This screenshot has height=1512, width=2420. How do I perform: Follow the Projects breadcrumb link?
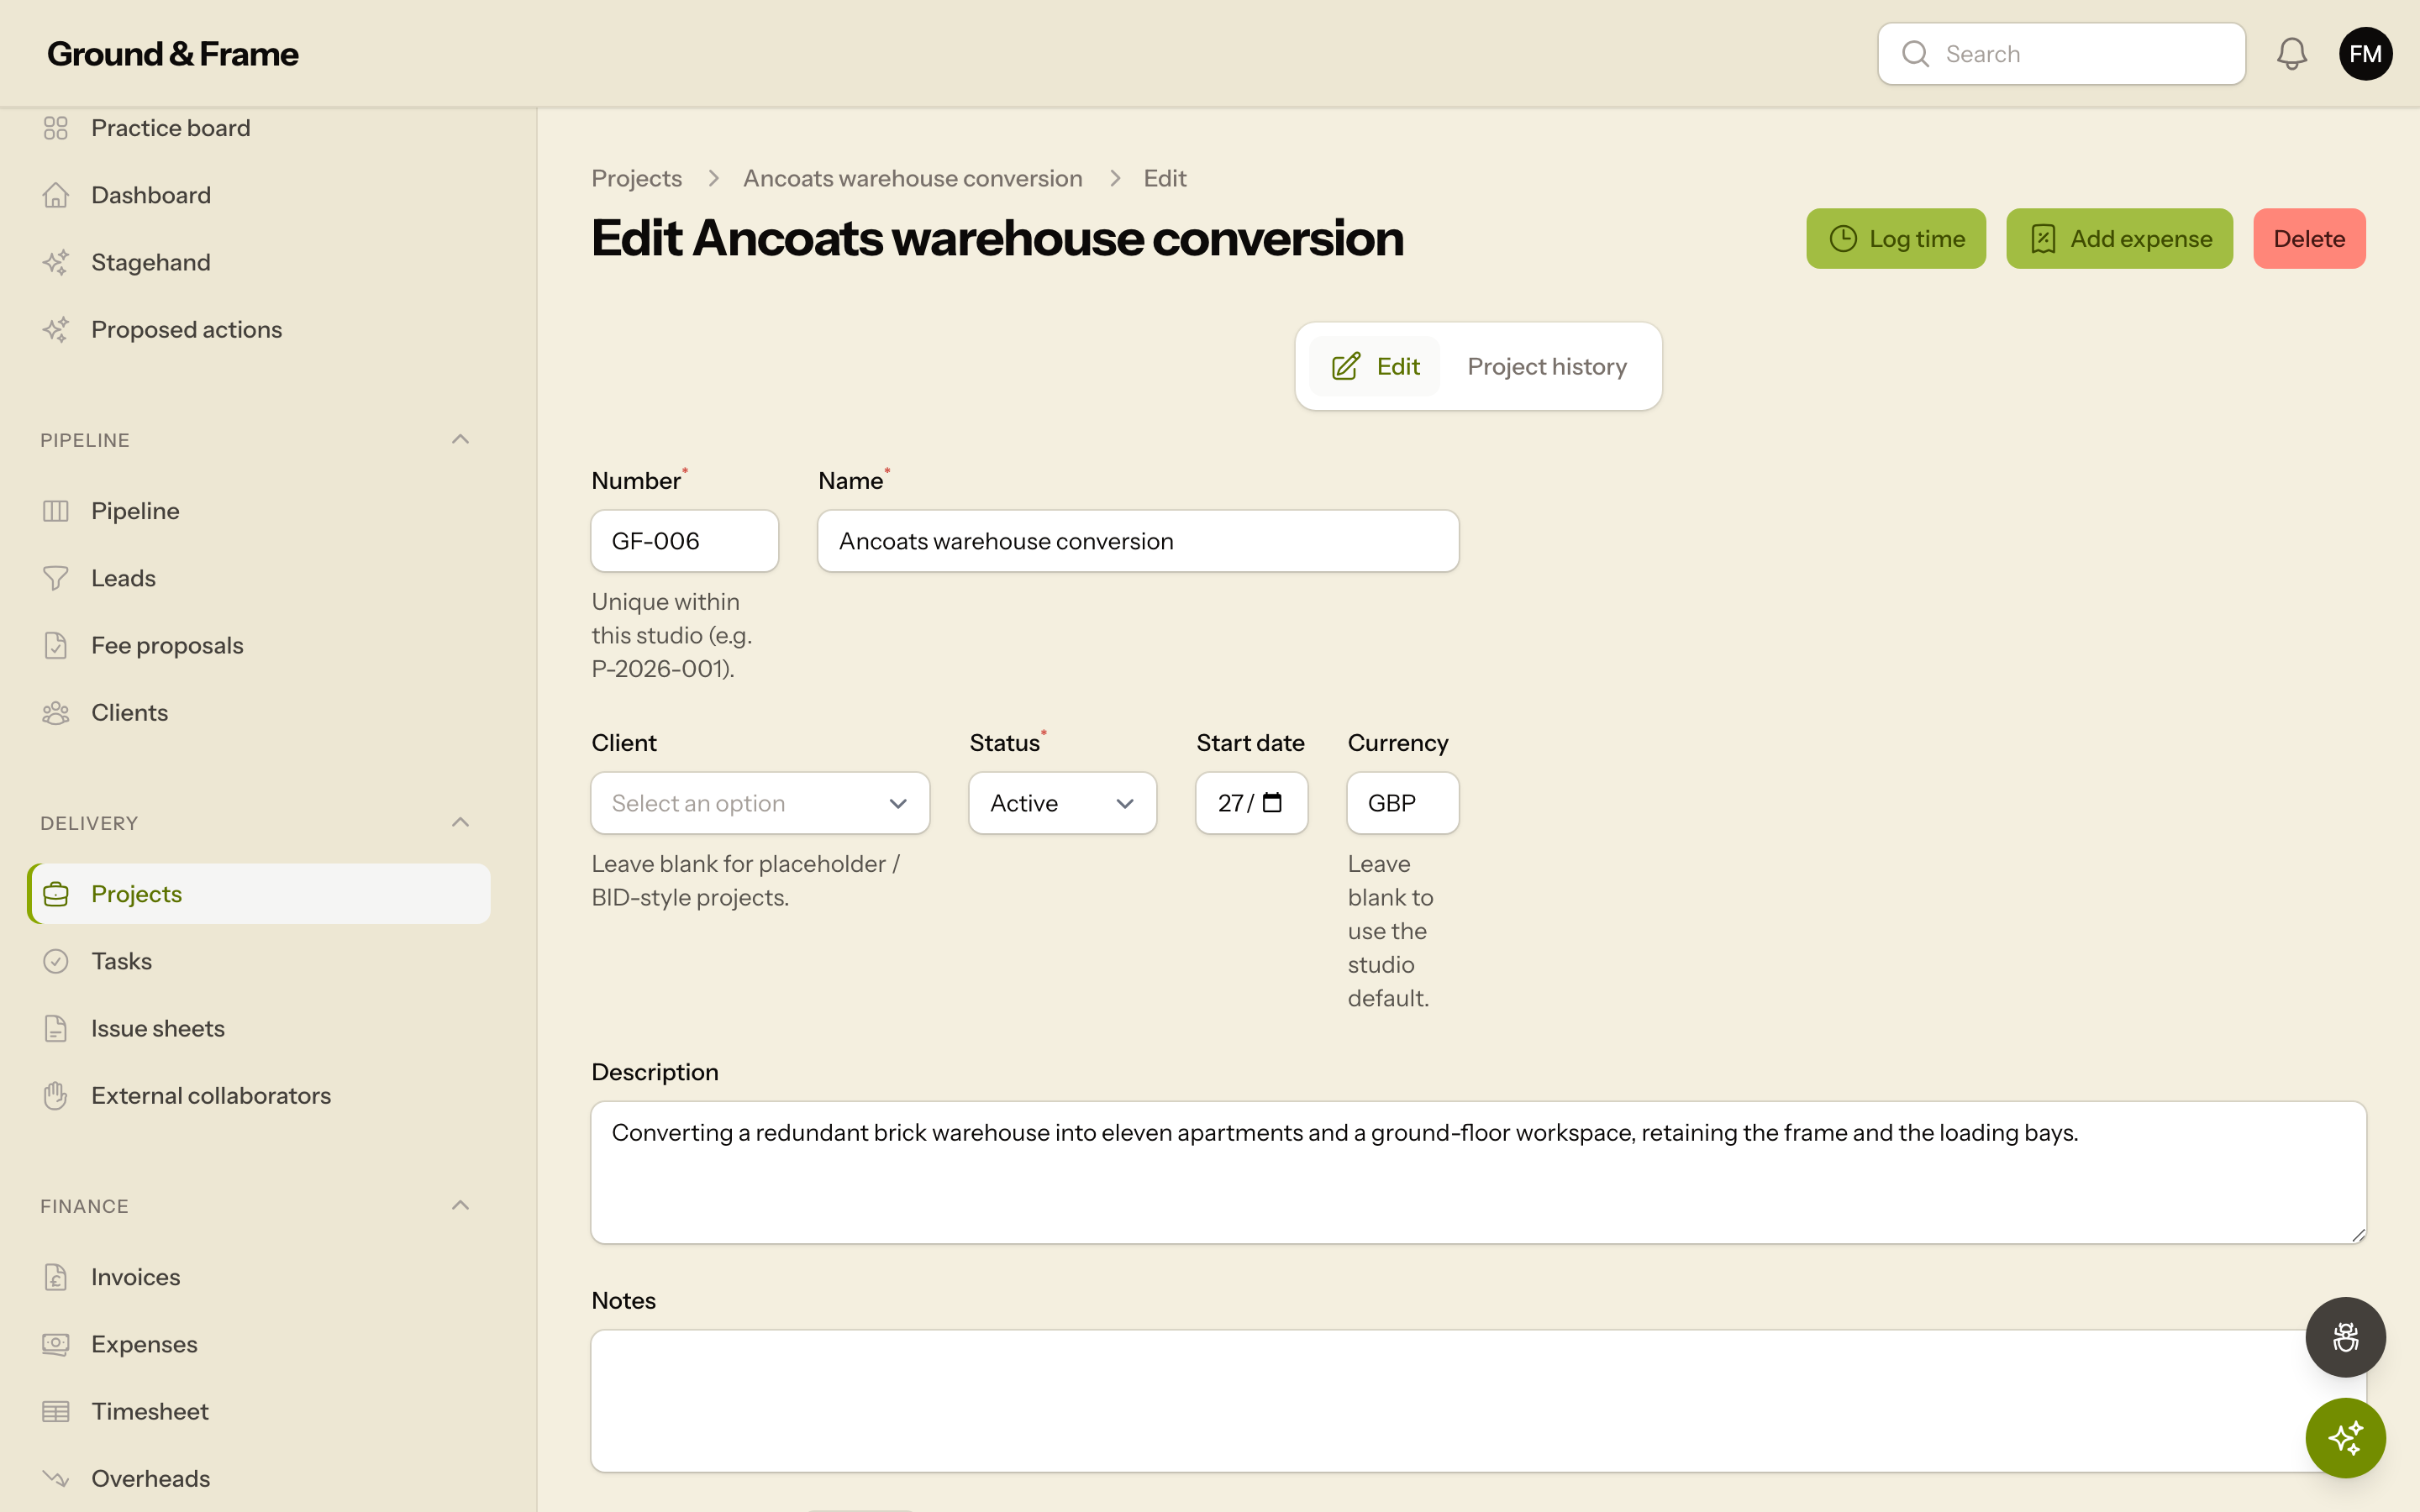click(636, 178)
